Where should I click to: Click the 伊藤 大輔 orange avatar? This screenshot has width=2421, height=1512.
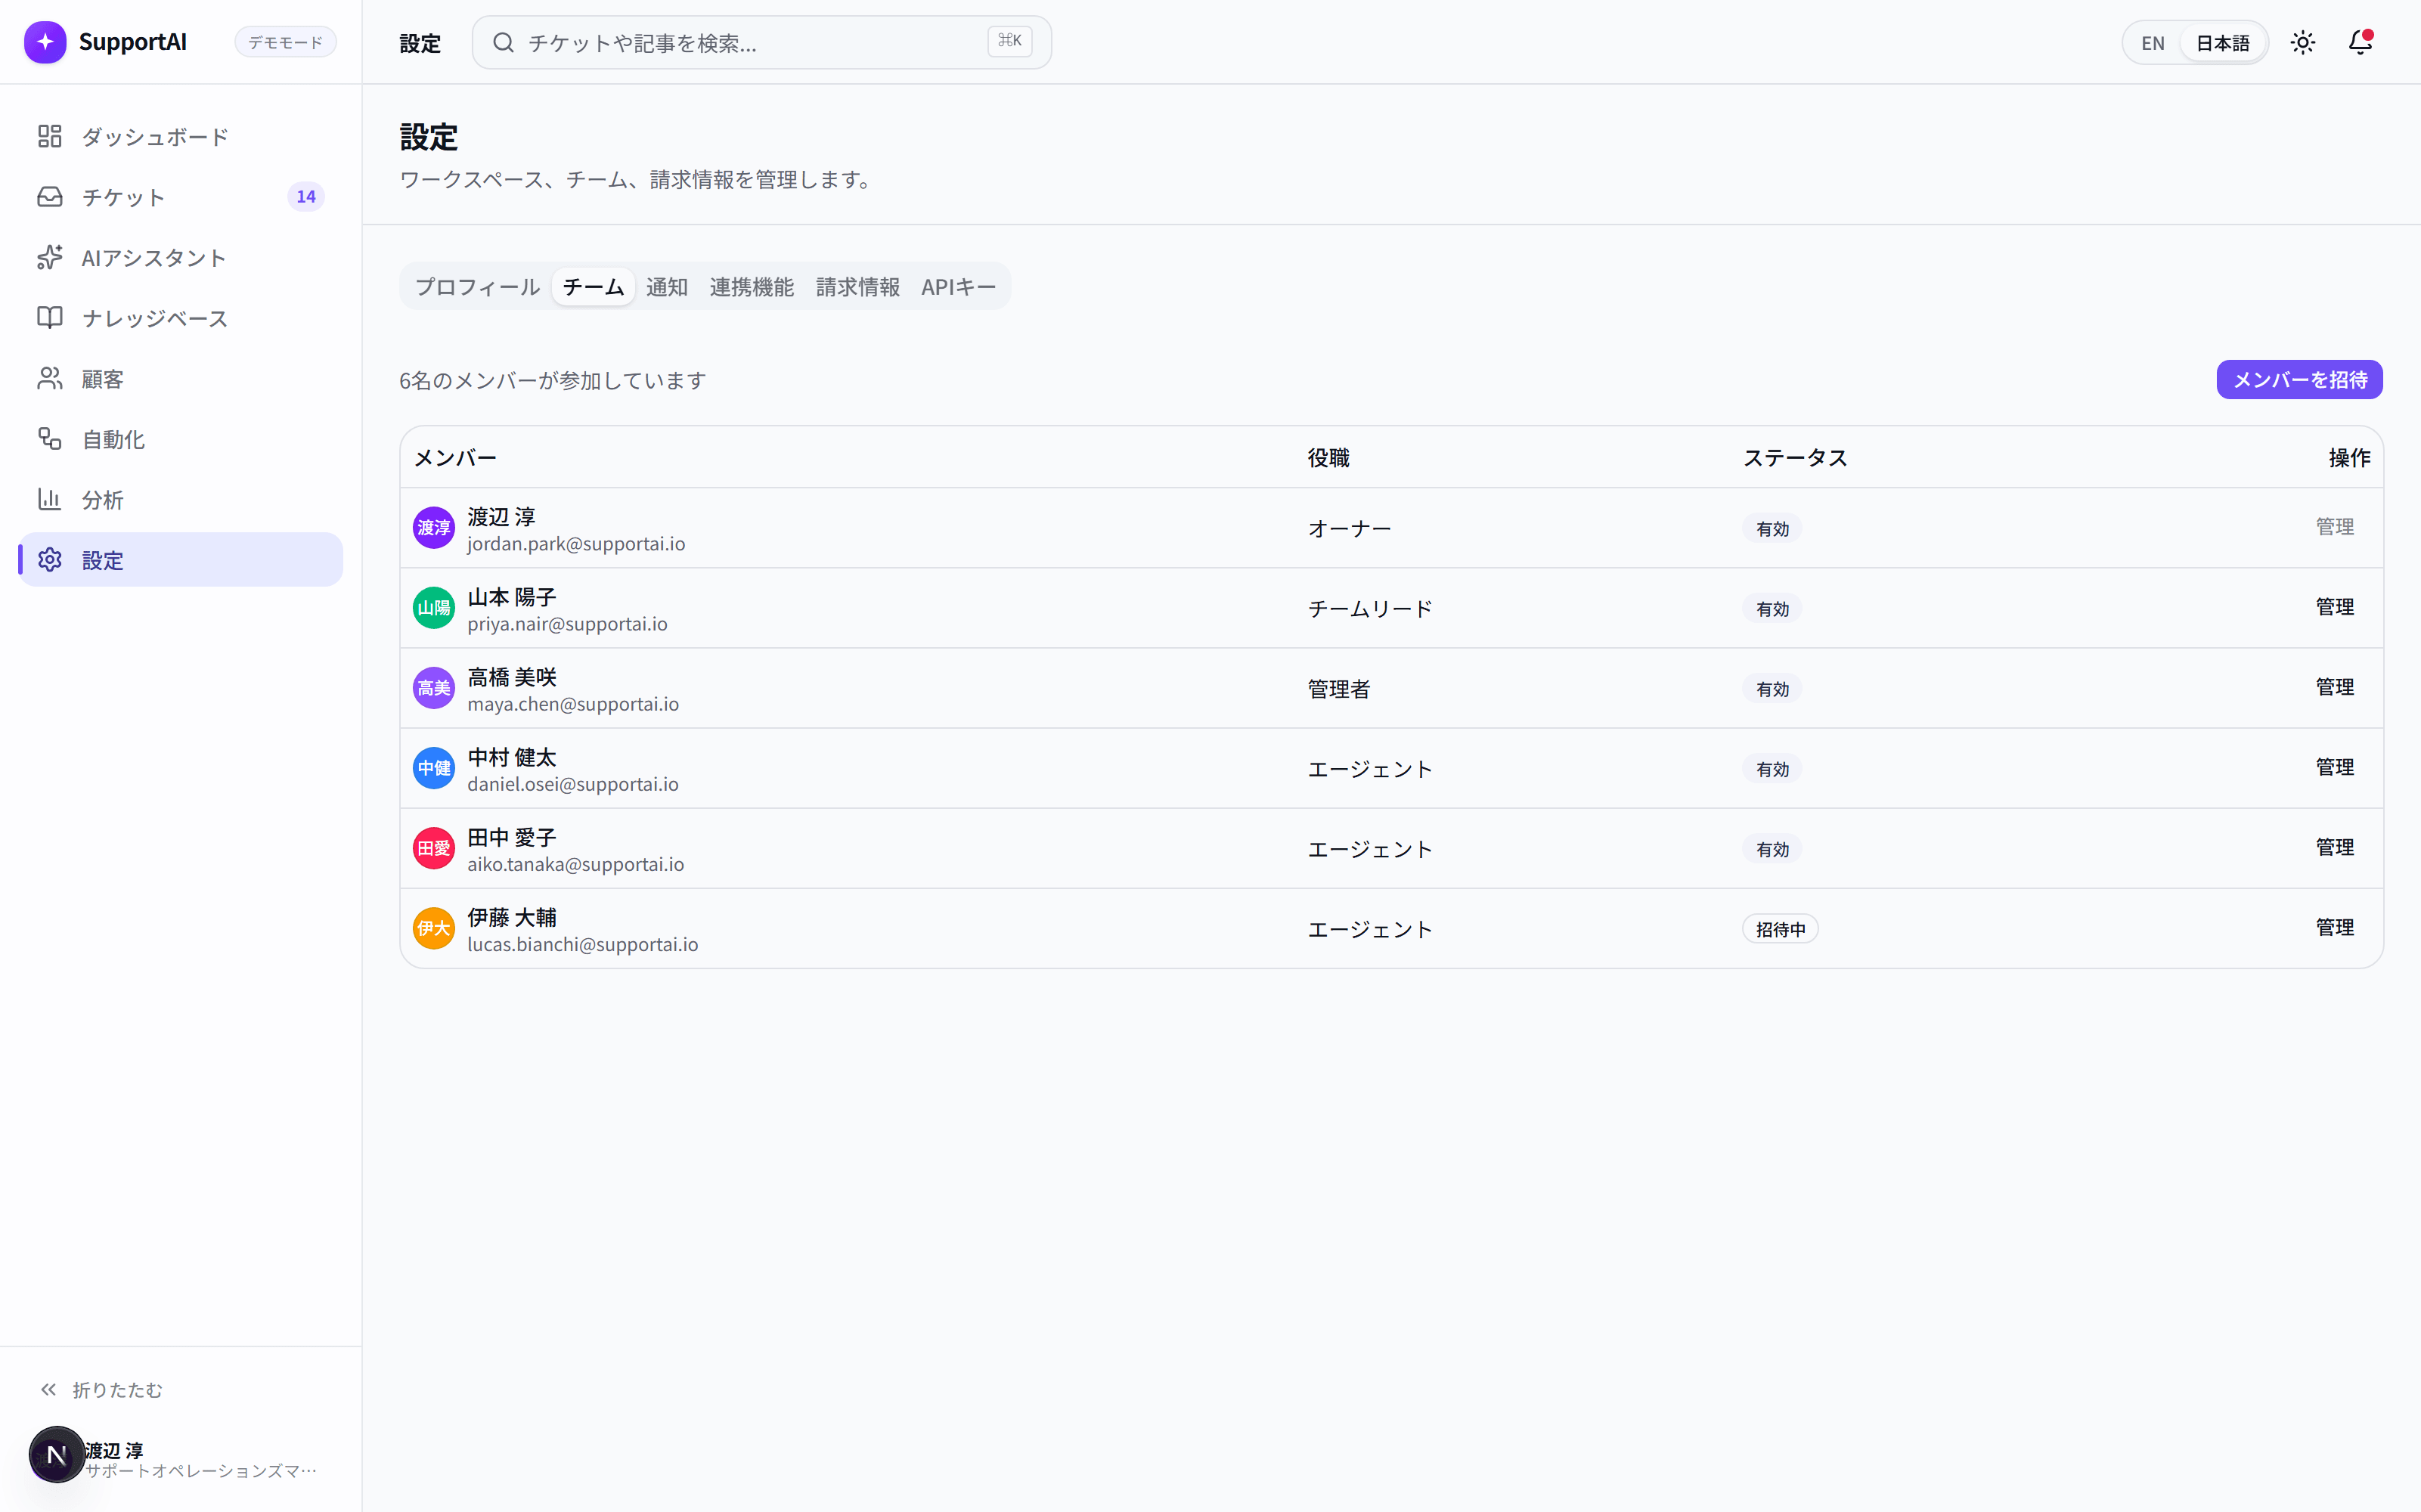434,928
